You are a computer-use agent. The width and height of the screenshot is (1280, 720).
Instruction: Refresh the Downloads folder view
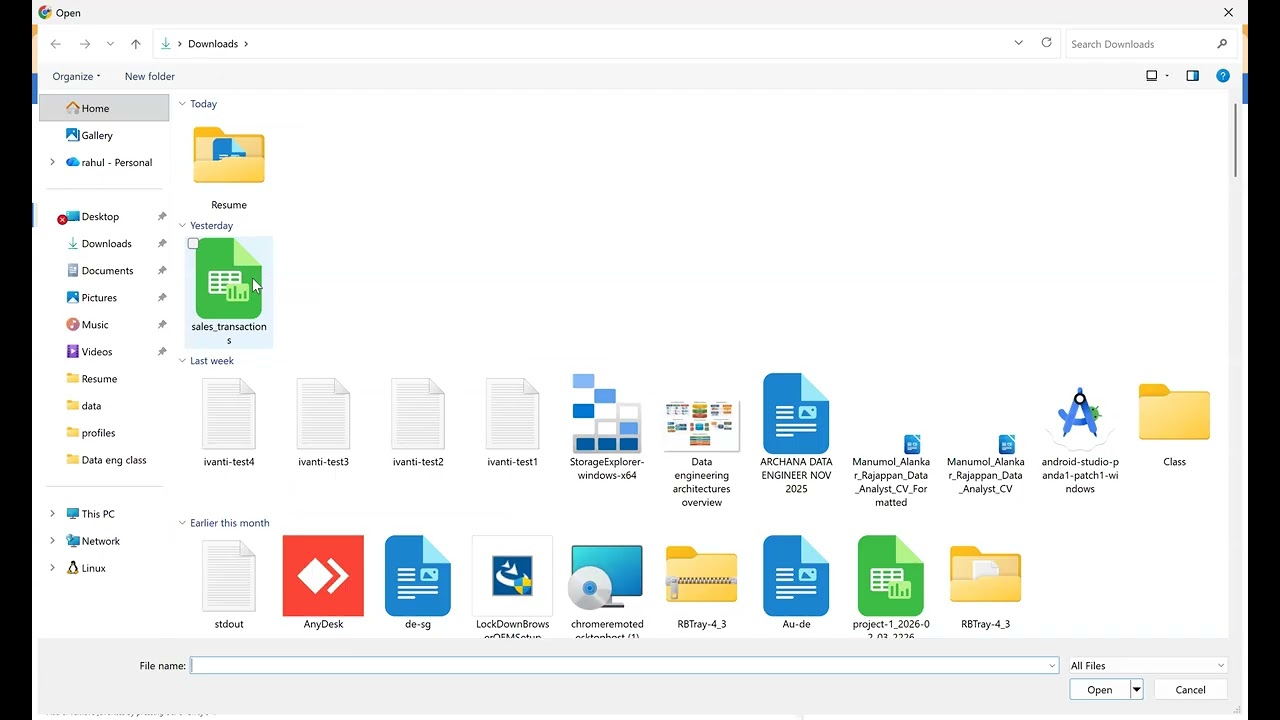click(x=1047, y=43)
